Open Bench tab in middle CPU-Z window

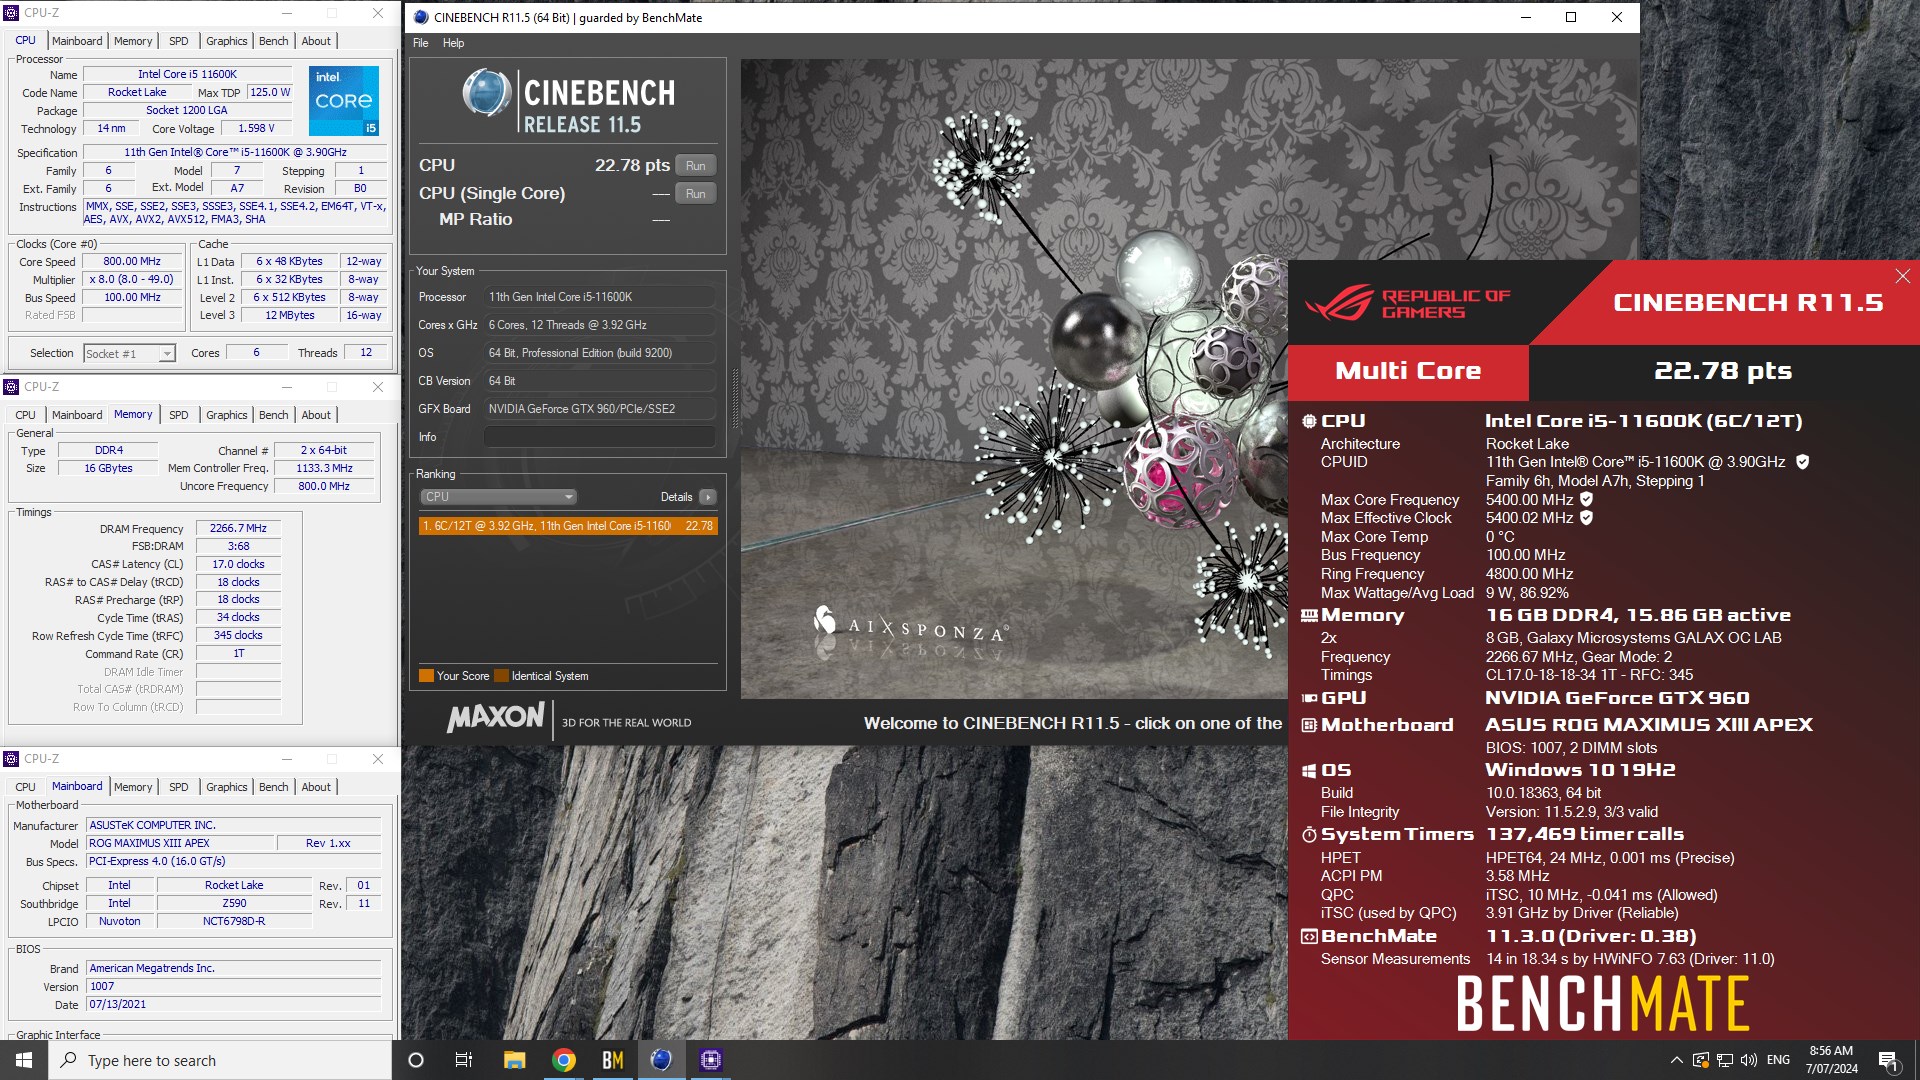click(x=273, y=415)
